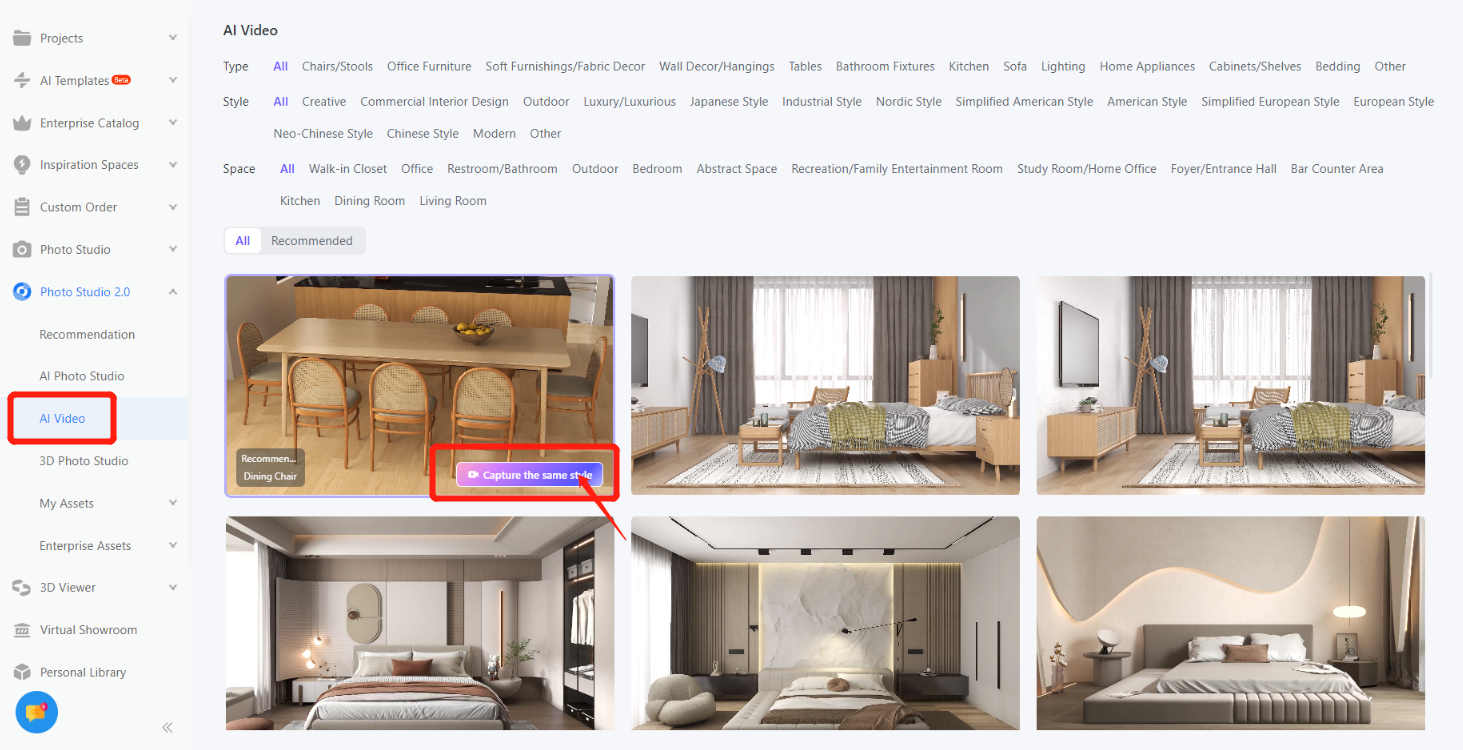Filter Space by Living Room
Viewport: 1463px width, 750px height.
pos(453,201)
